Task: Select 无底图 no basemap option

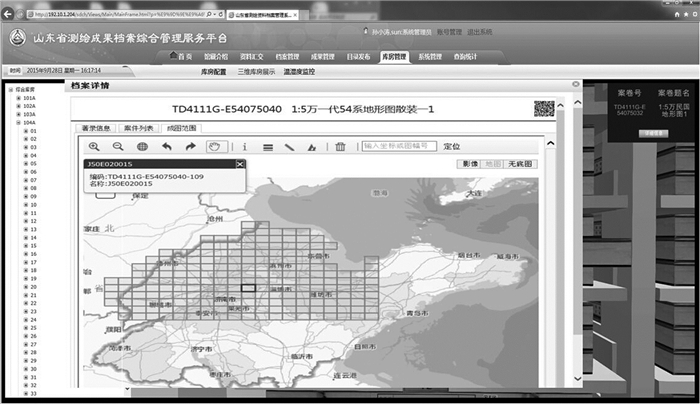Action: (x=521, y=163)
